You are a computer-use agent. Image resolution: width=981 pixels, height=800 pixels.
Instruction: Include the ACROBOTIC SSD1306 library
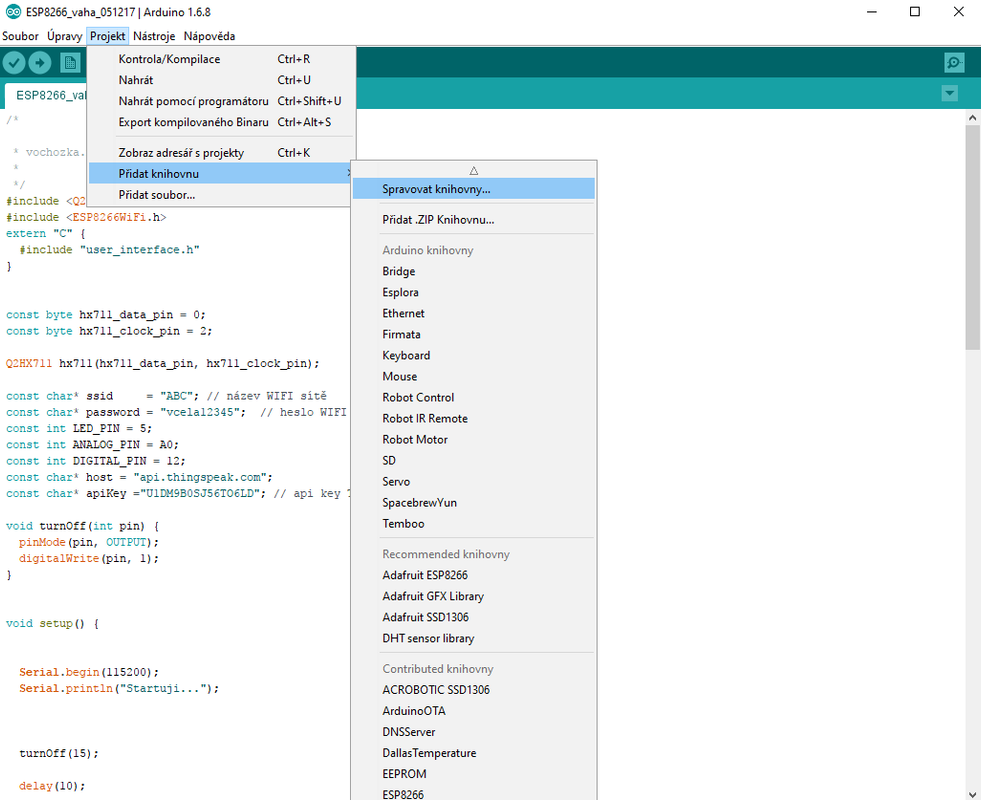pos(474,690)
